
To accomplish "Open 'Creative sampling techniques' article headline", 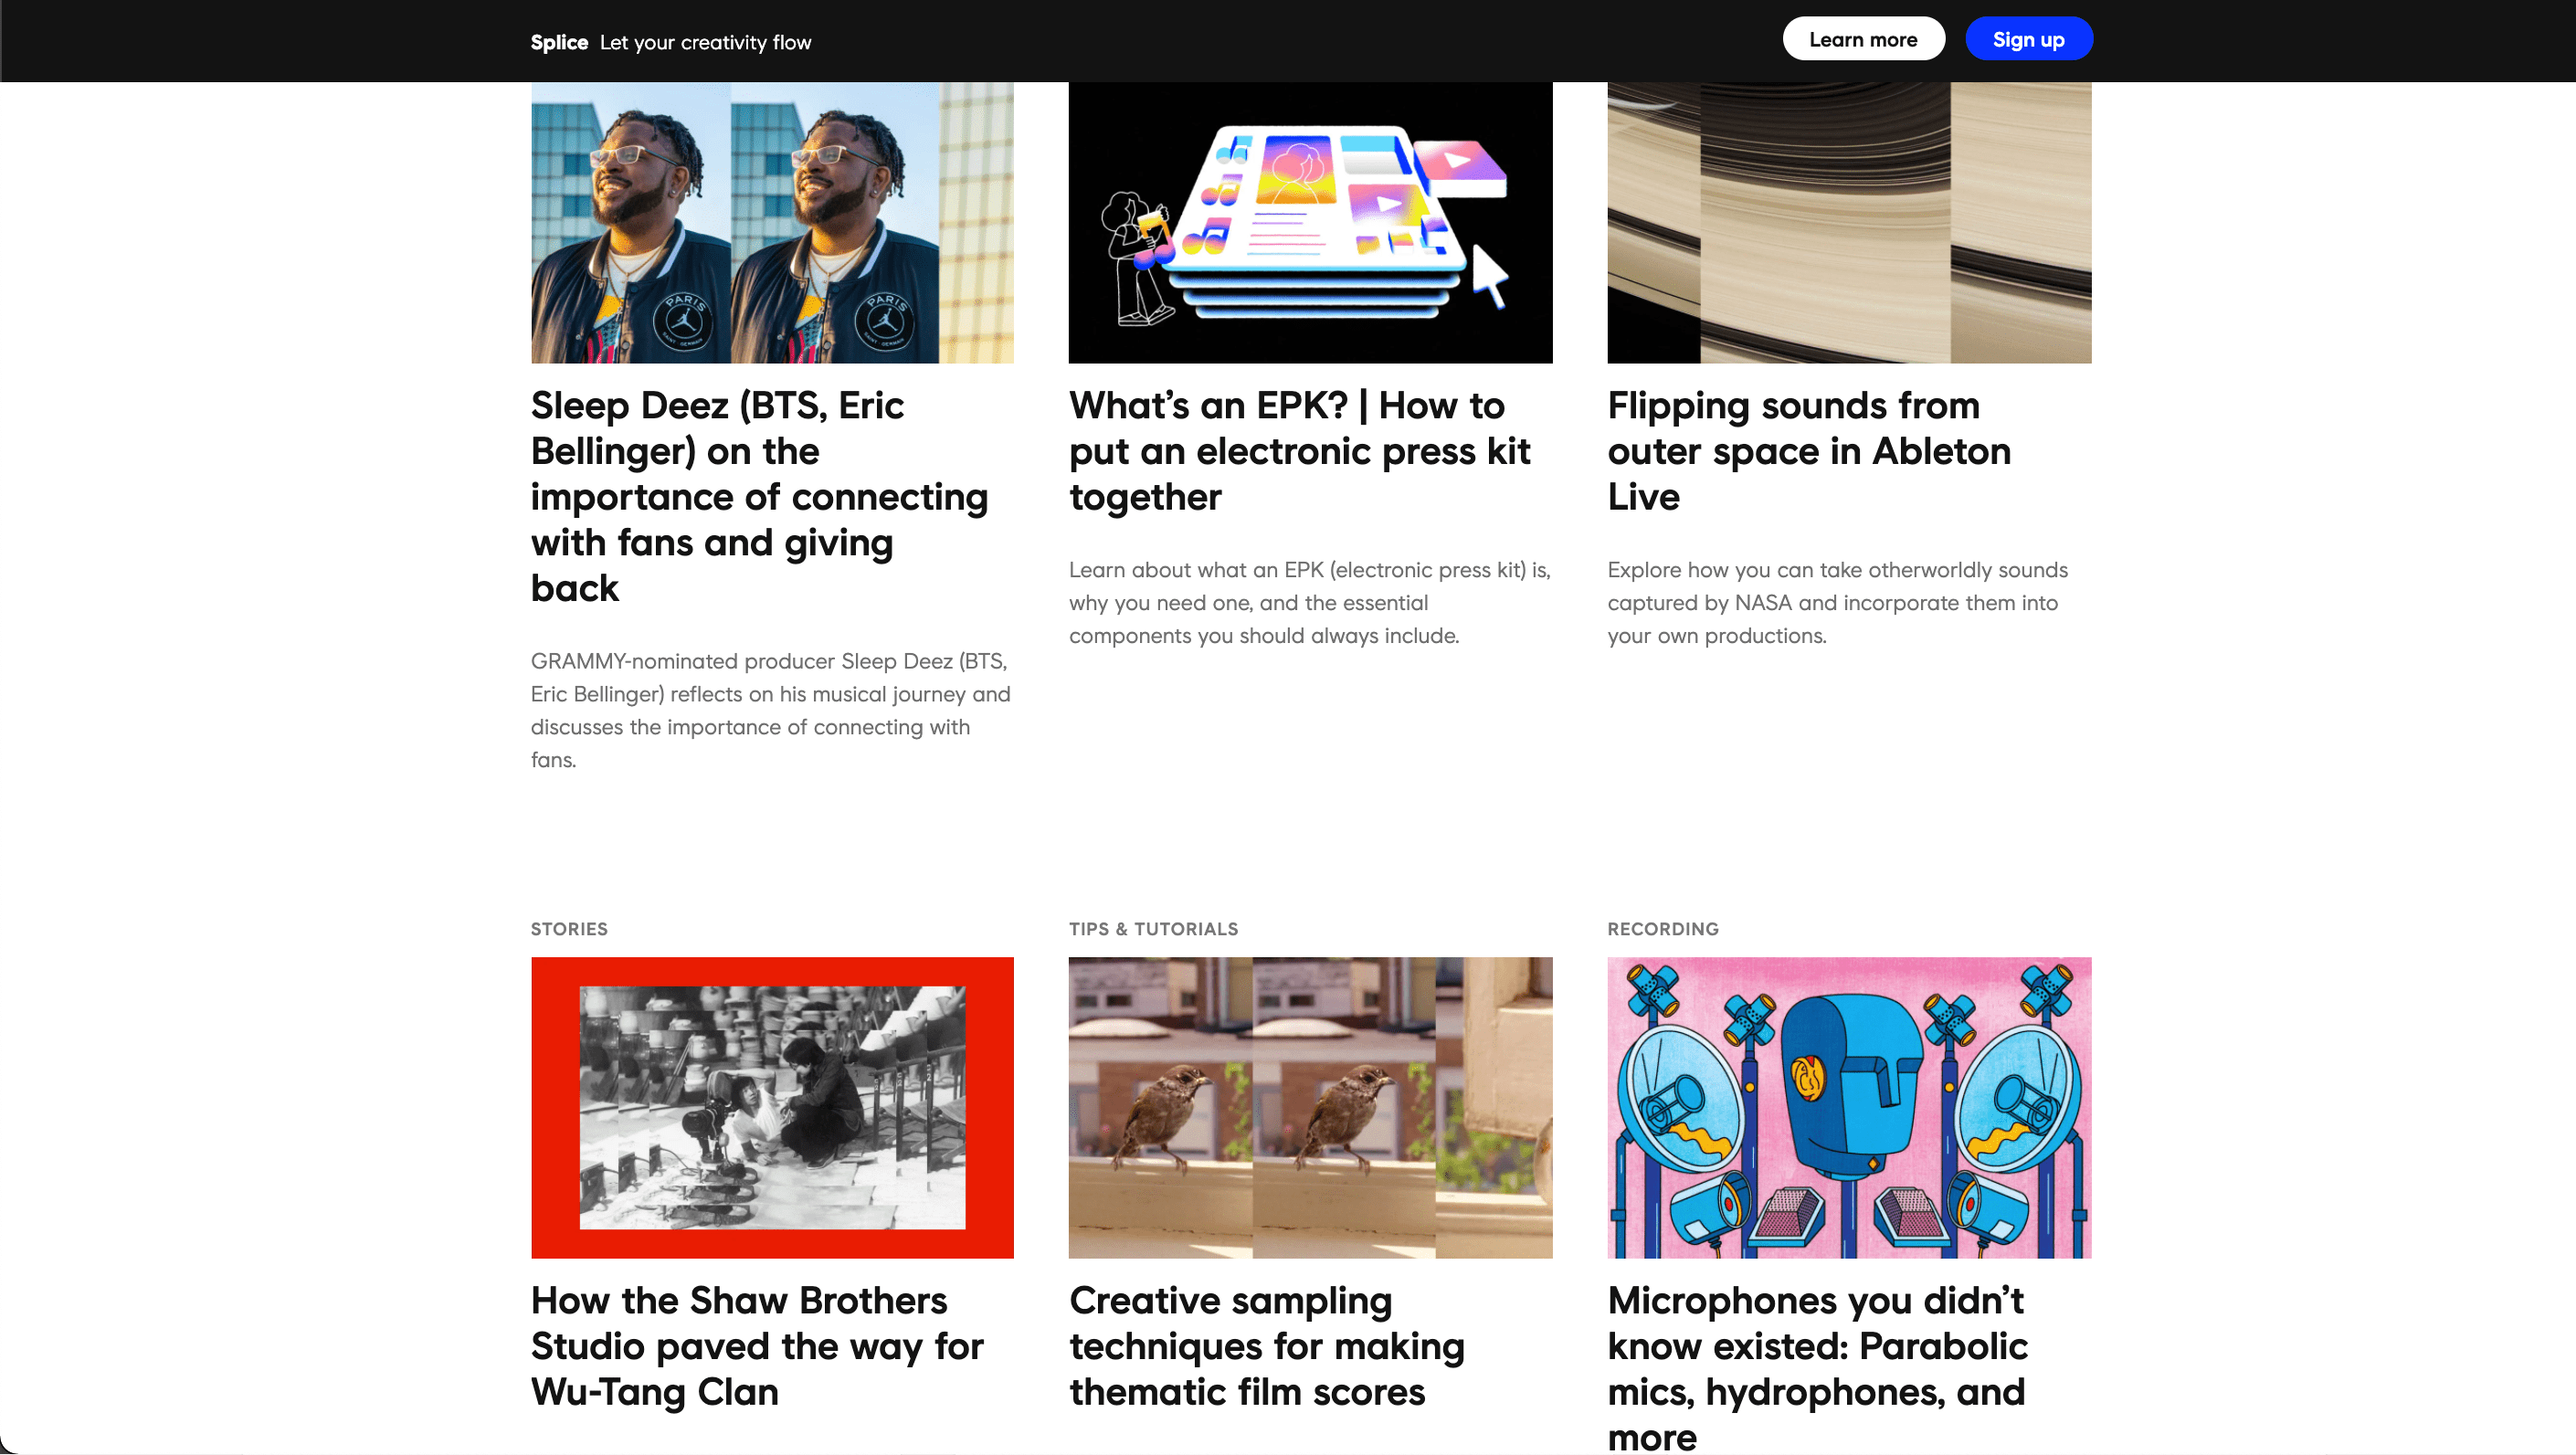I will pos(1267,1346).
